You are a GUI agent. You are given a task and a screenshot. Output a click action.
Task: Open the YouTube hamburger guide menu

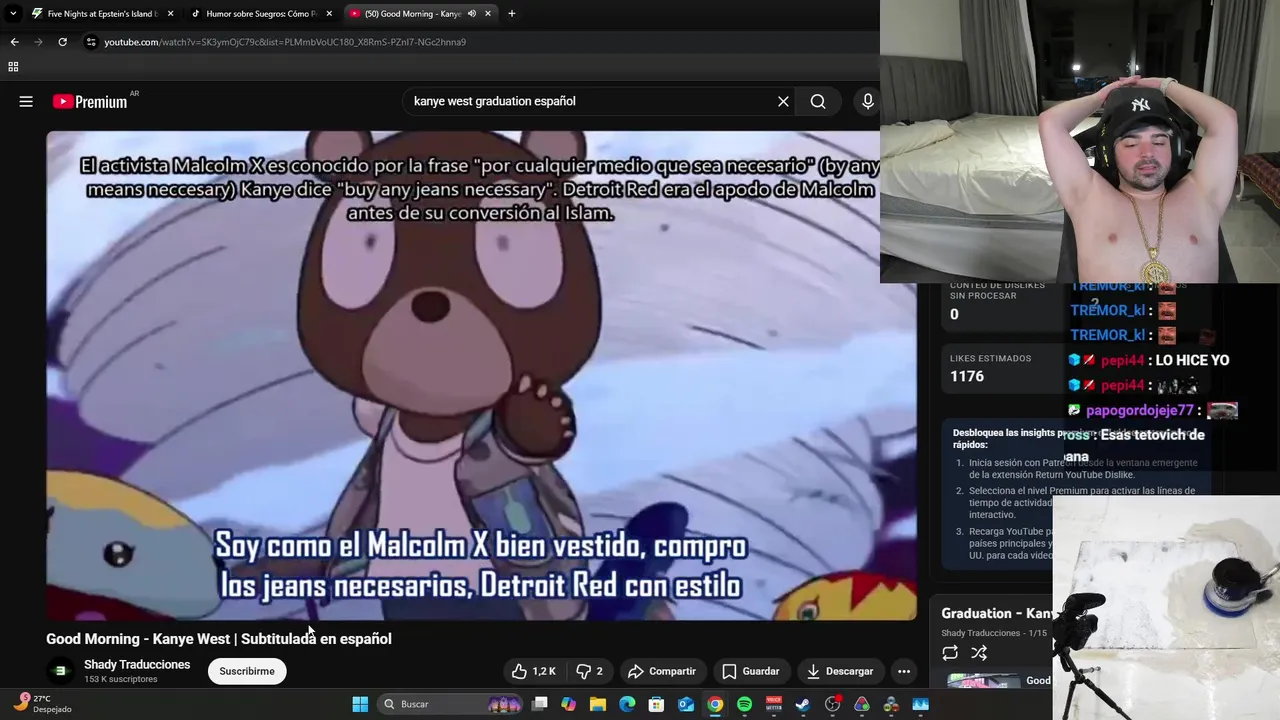click(x=26, y=101)
